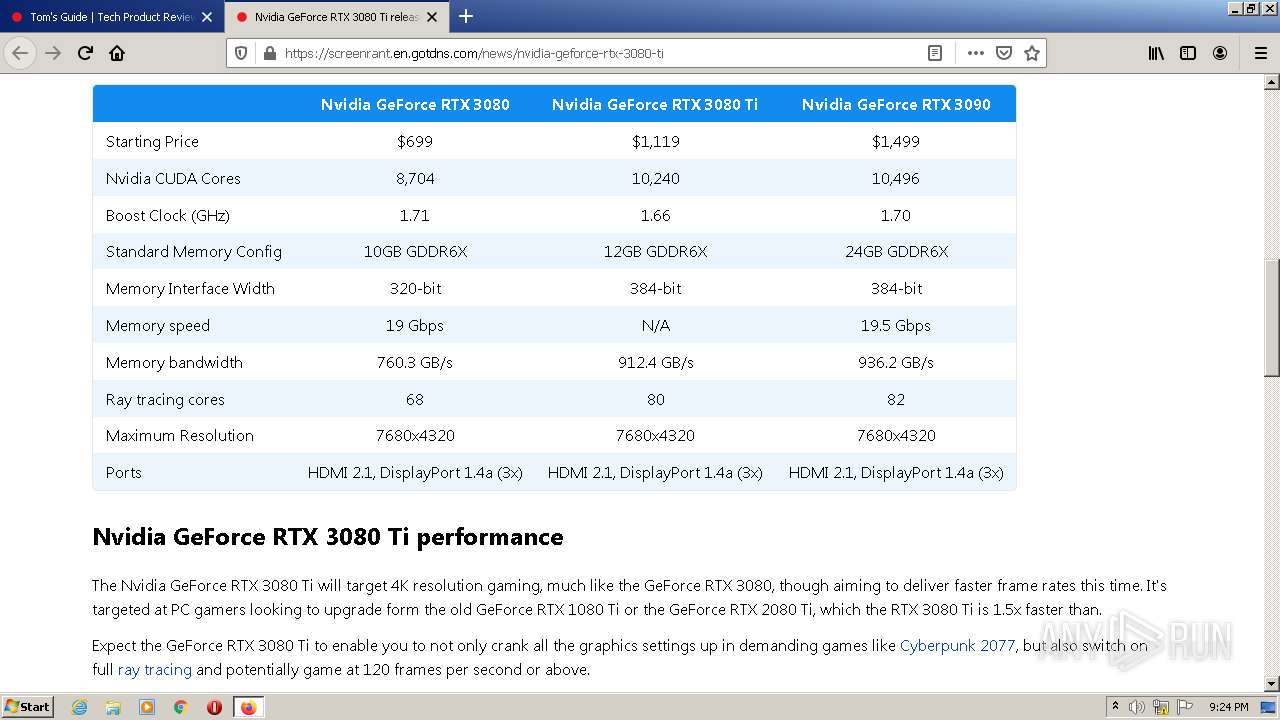The width and height of the screenshot is (1280, 720).
Task: View site padlock security info
Action: tap(268, 53)
